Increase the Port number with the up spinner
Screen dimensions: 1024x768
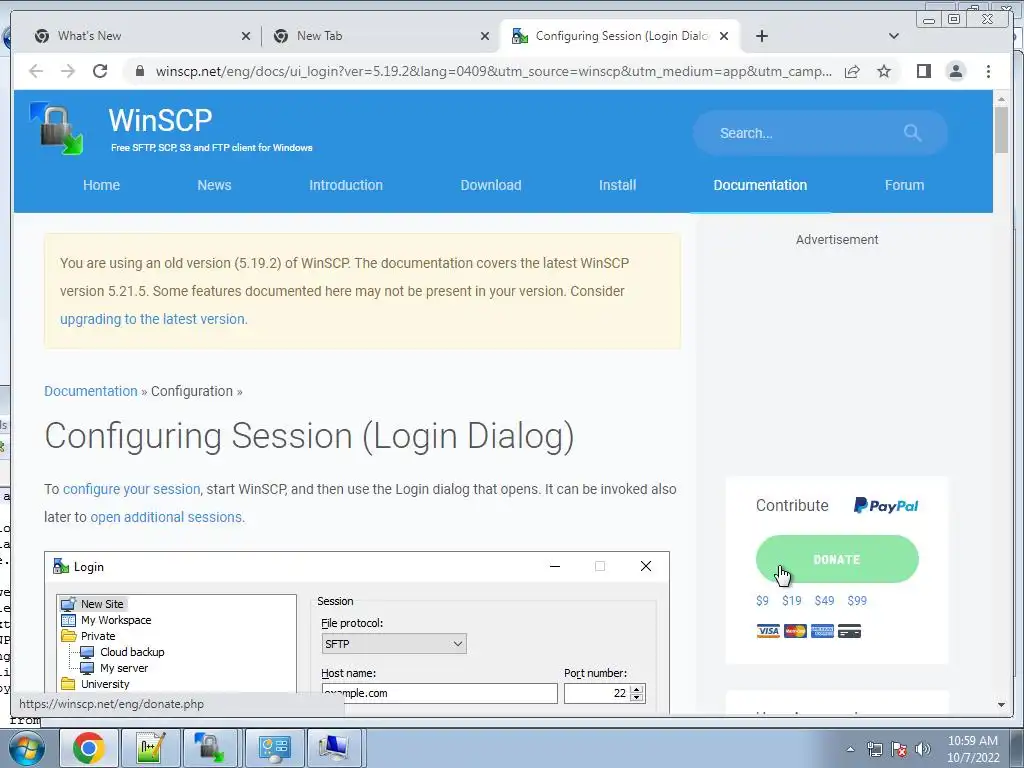[x=637, y=688]
